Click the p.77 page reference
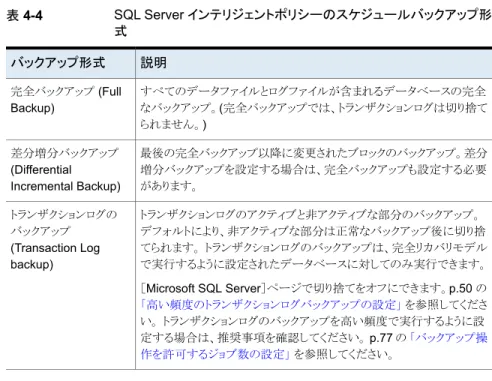Screen dimensions: 492x381 (381, 338)
